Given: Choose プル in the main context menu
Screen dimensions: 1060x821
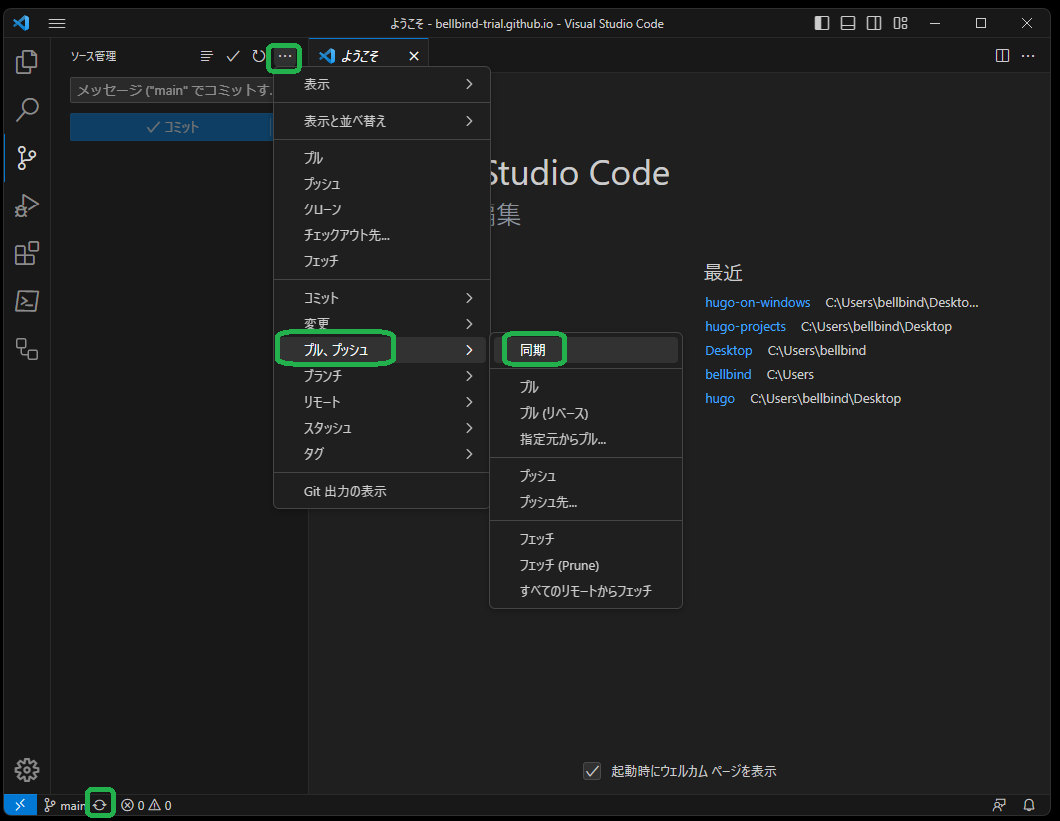Looking at the screenshot, I should click(x=381, y=158).
